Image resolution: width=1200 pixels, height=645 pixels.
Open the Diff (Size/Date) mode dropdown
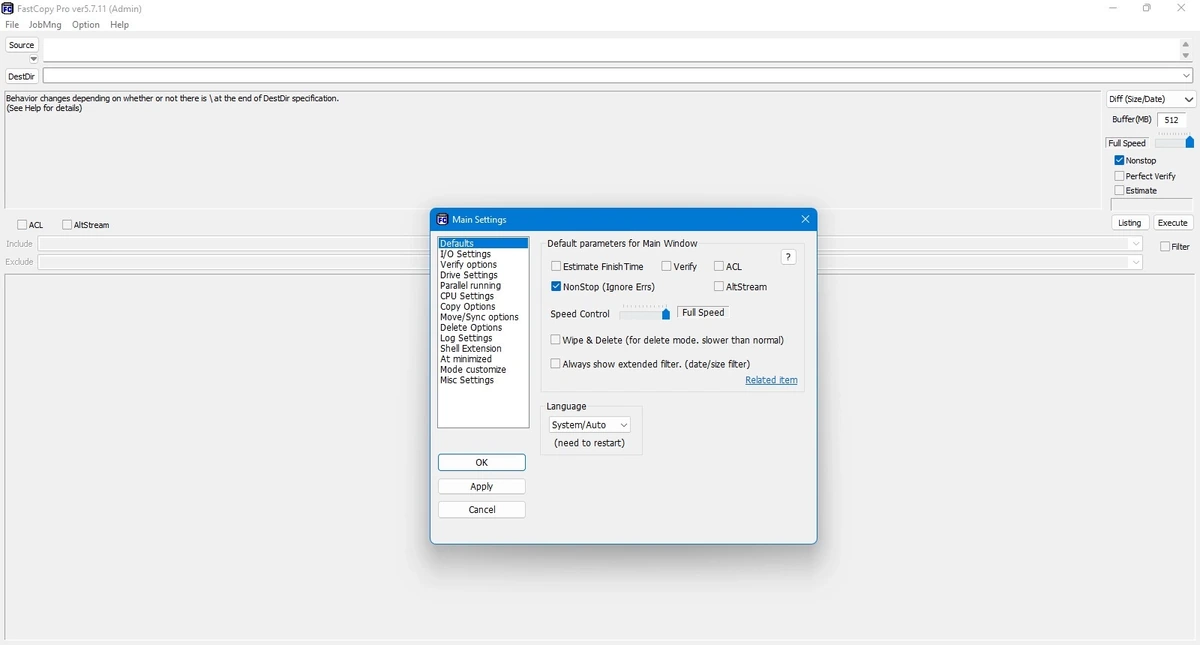pyautogui.click(x=1150, y=99)
